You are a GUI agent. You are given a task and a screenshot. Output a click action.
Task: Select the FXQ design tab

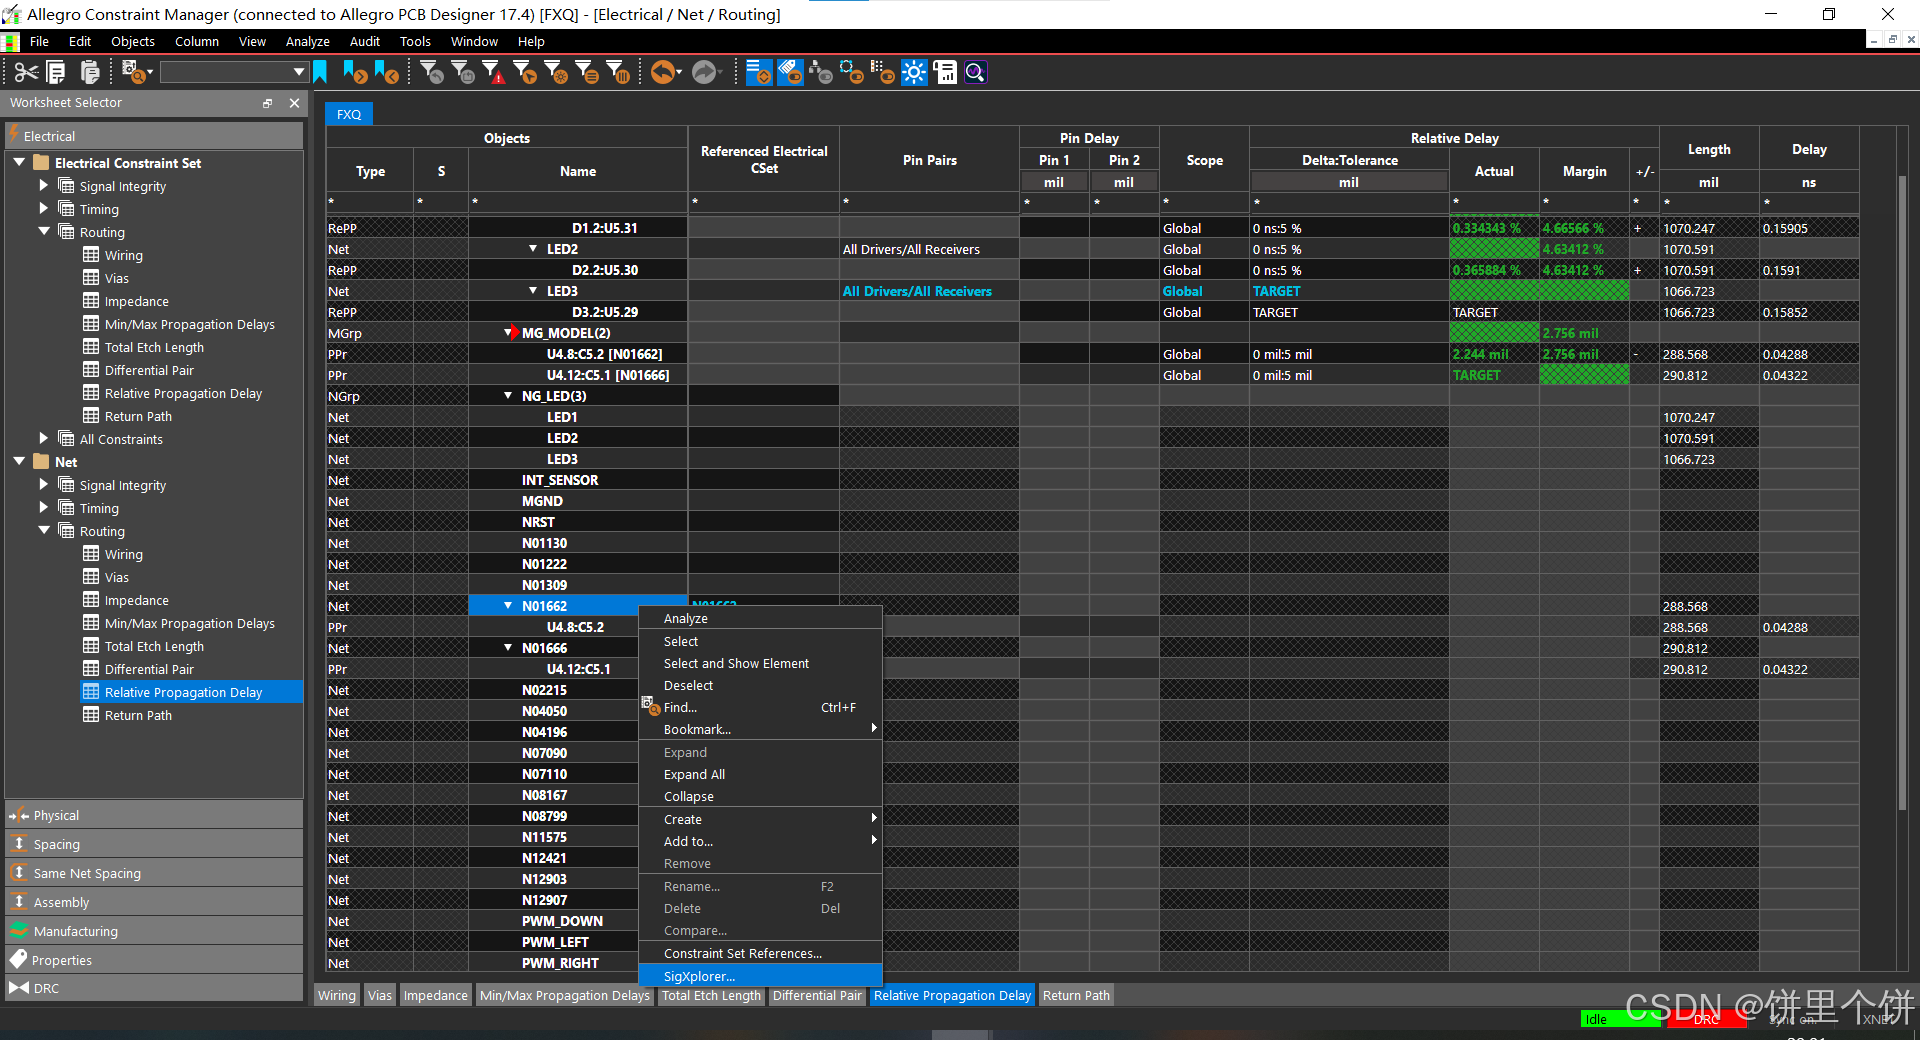click(x=349, y=114)
